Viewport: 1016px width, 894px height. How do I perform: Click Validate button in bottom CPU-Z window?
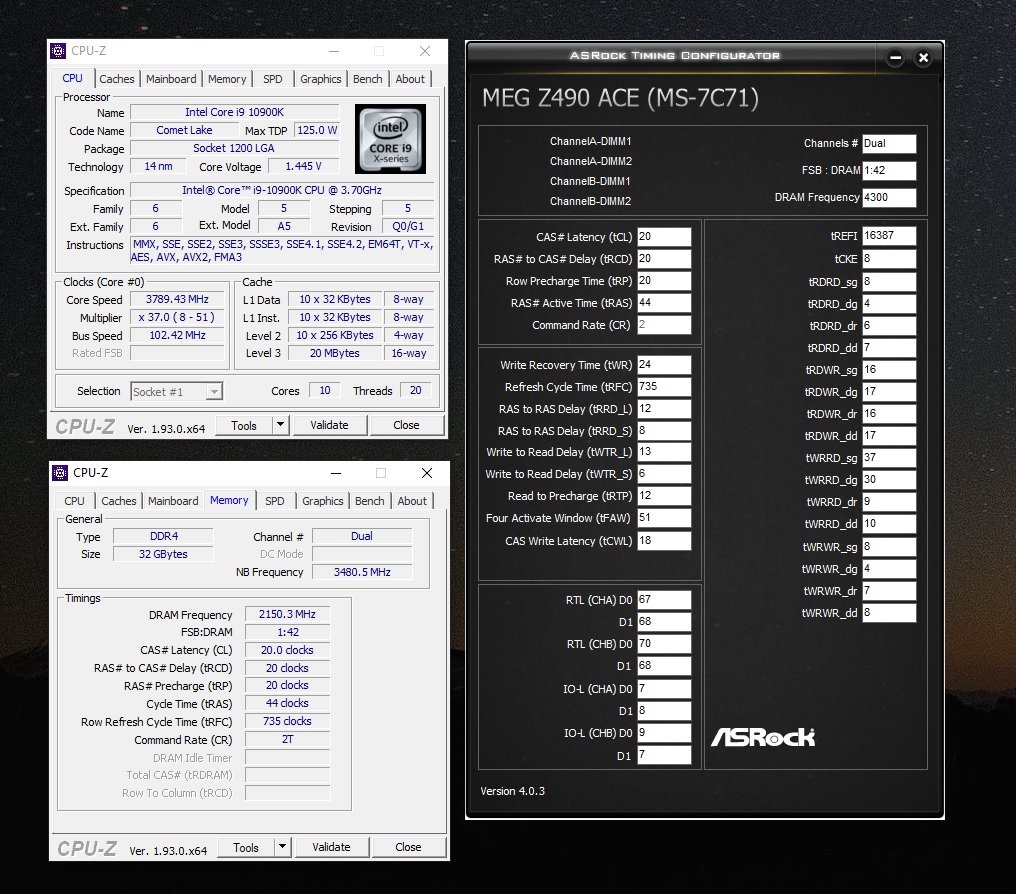331,847
